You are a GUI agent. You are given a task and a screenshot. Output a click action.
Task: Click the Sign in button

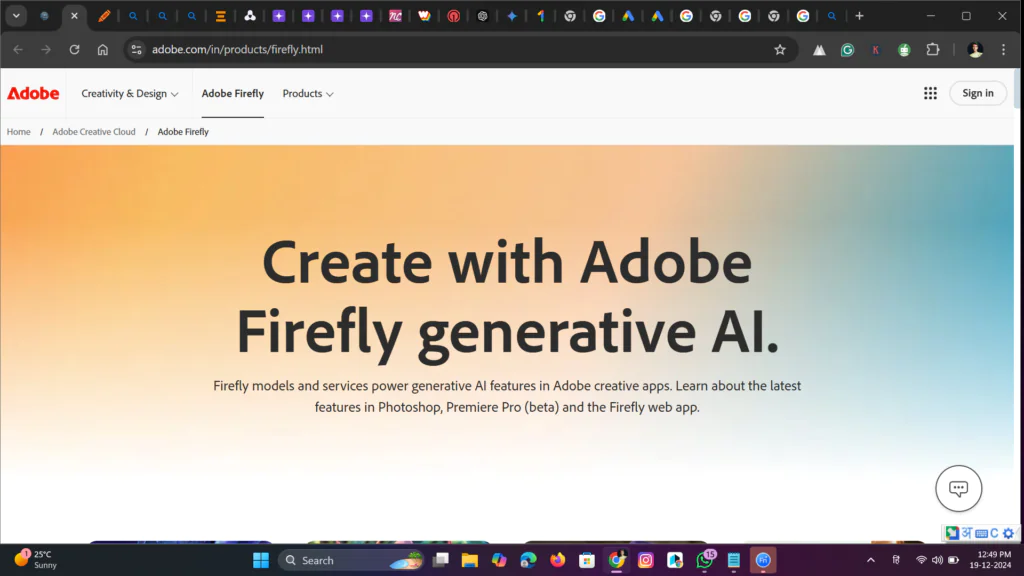(x=978, y=93)
